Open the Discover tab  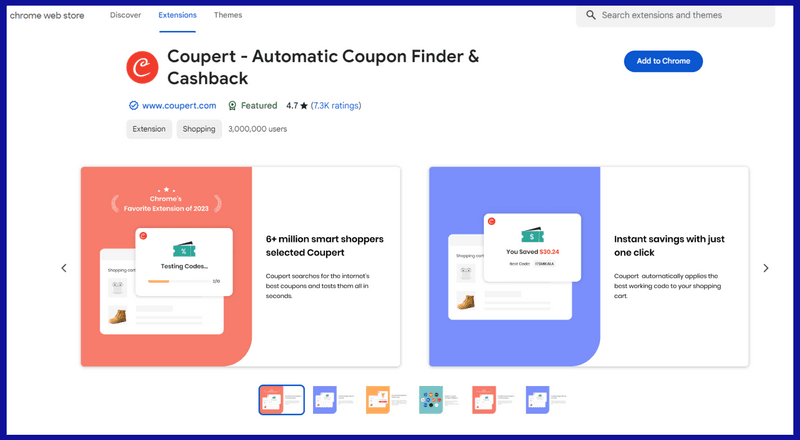point(125,16)
